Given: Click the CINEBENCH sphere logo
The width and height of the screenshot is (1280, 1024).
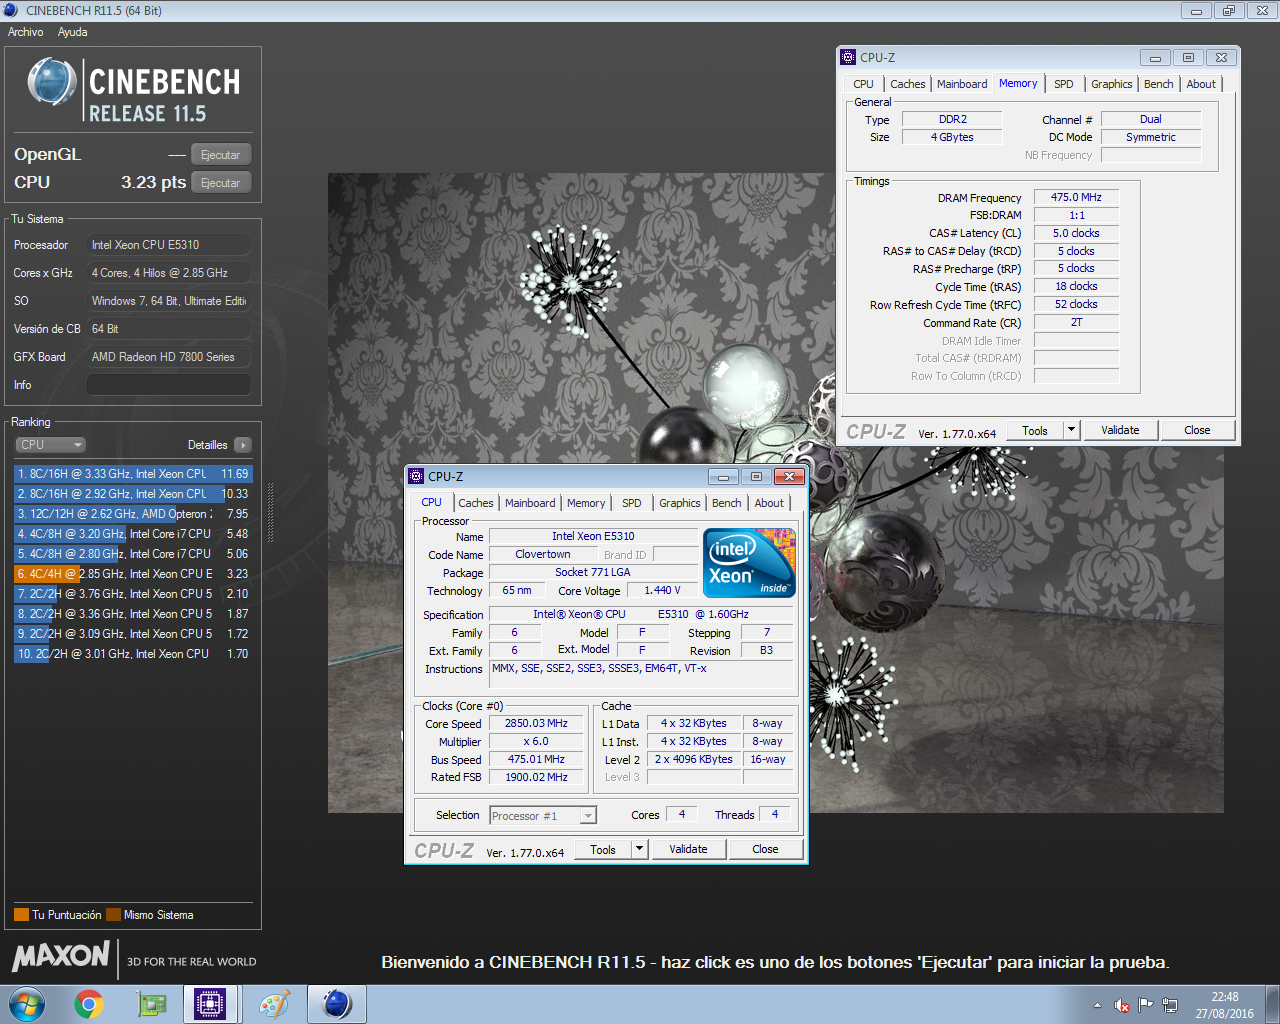Looking at the screenshot, I should [x=52, y=82].
